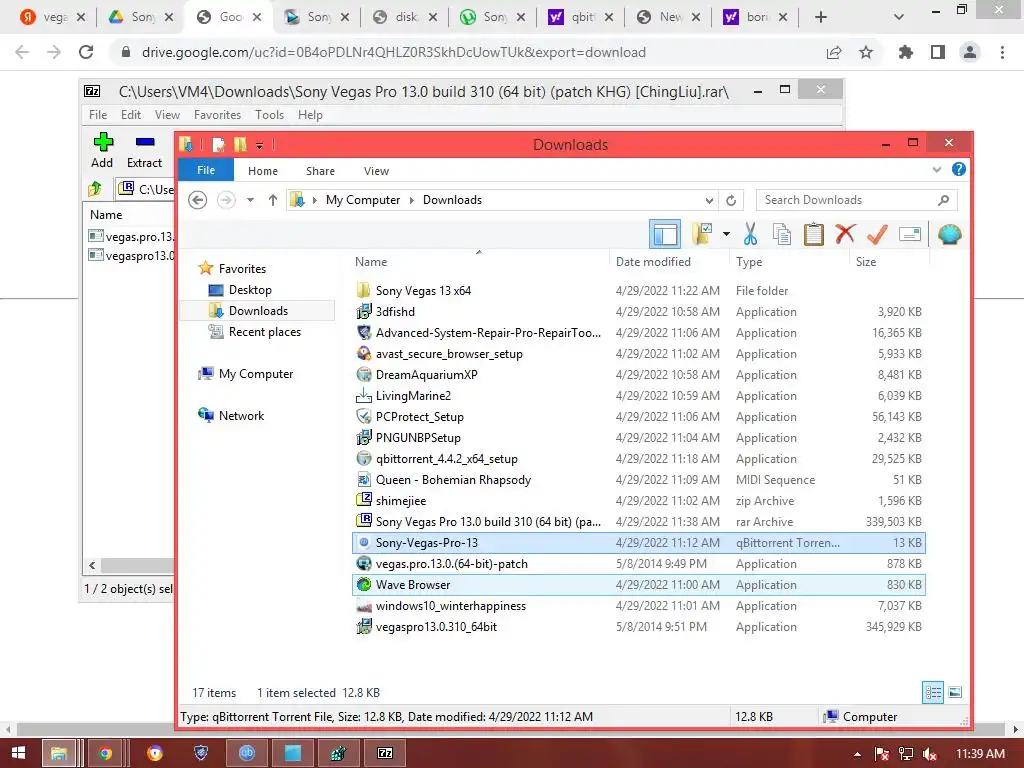Image resolution: width=1024 pixels, height=768 pixels.
Task: Bookmark this page with star icon
Action: click(x=866, y=52)
